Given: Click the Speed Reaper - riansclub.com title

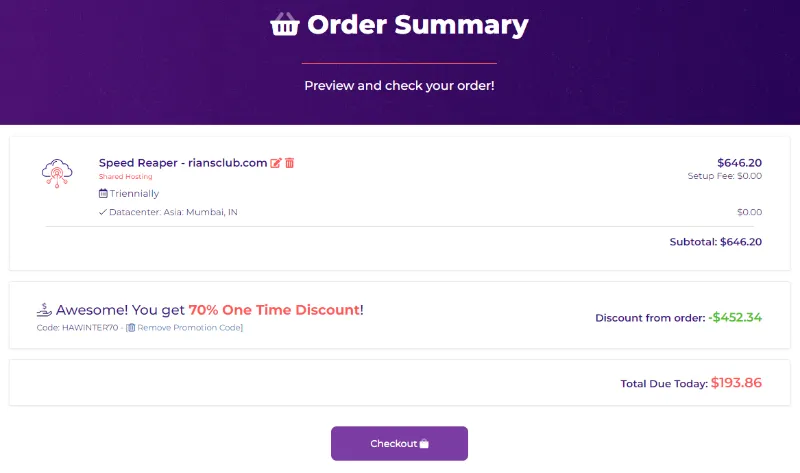Looking at the screenshot, I should click(183, 163).
